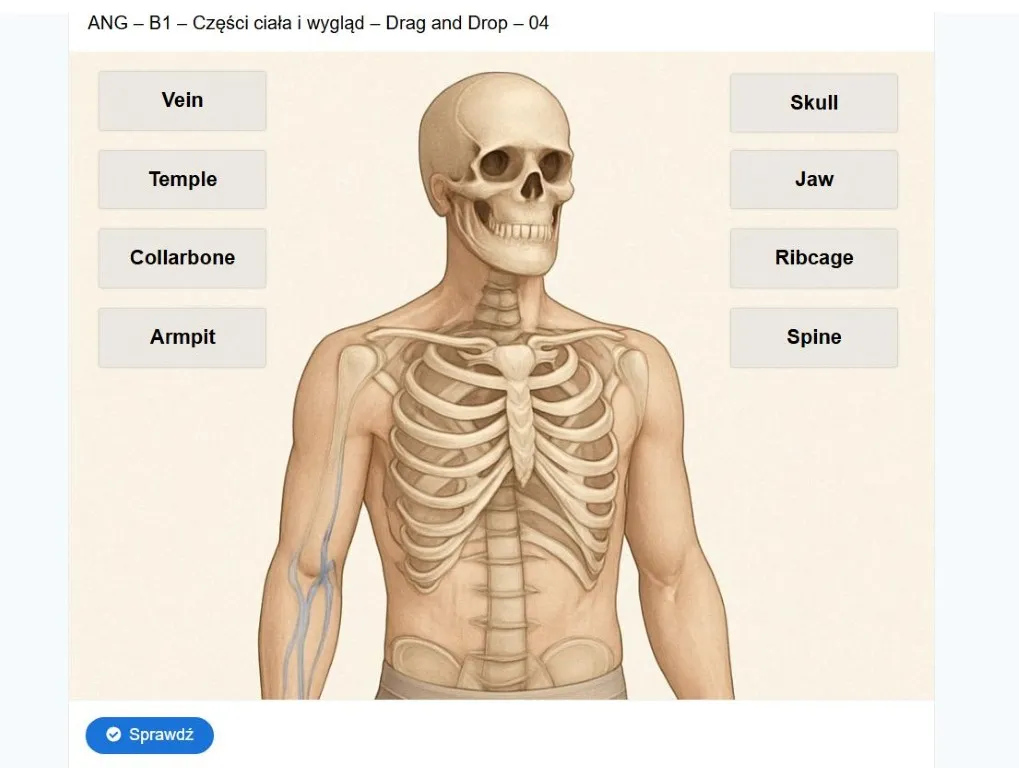Choose the Spine label card

tap(814, 337)
